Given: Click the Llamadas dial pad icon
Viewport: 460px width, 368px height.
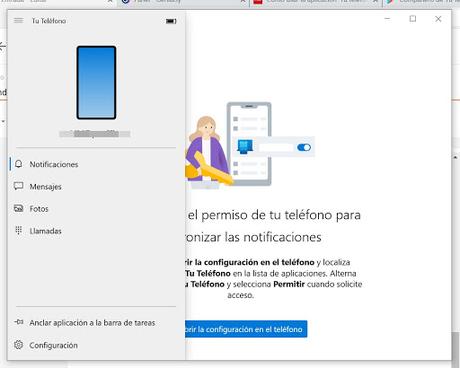Looking at the screenshot, I should point(19,230).
